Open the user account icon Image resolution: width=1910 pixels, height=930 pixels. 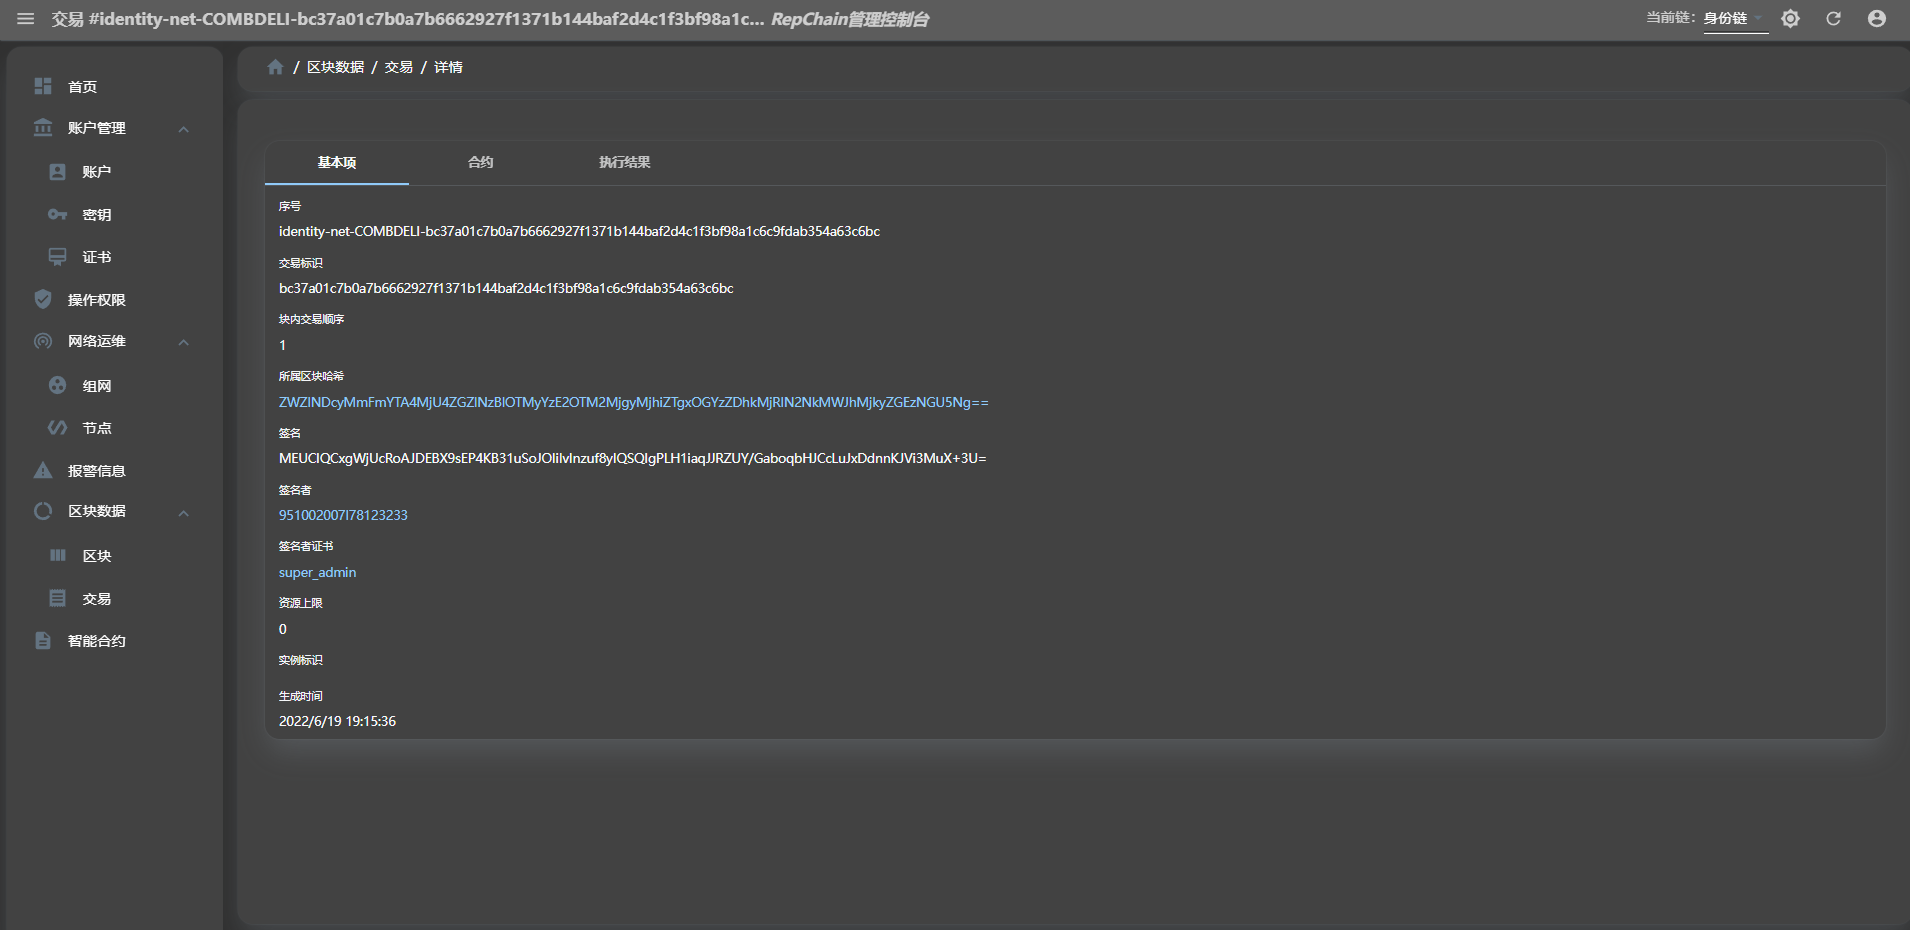[1877, 19]
